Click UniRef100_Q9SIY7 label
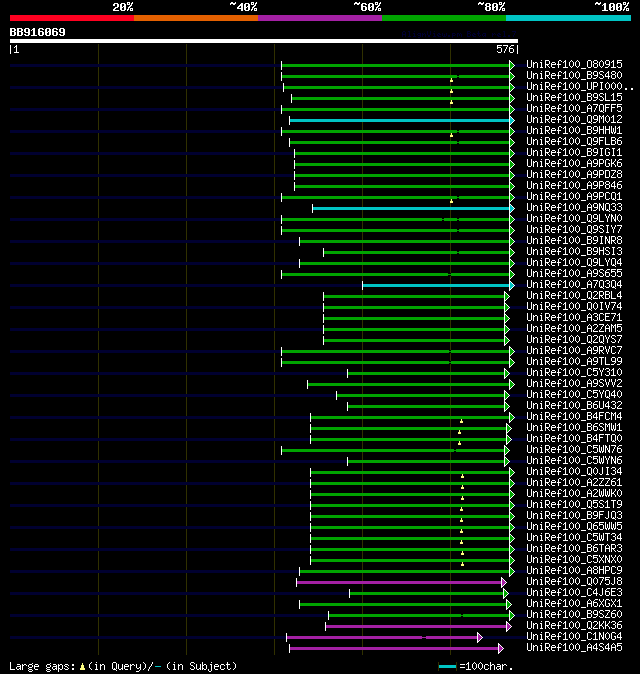Image resolution: width=640 pixels, height=674 pixels. (574, 230)
